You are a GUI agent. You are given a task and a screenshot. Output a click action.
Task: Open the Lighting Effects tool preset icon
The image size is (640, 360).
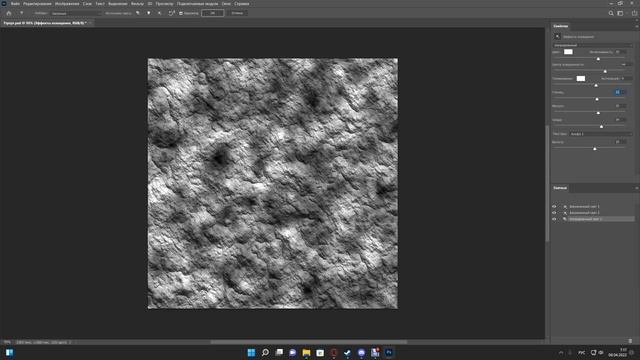(x=22, y=13)
